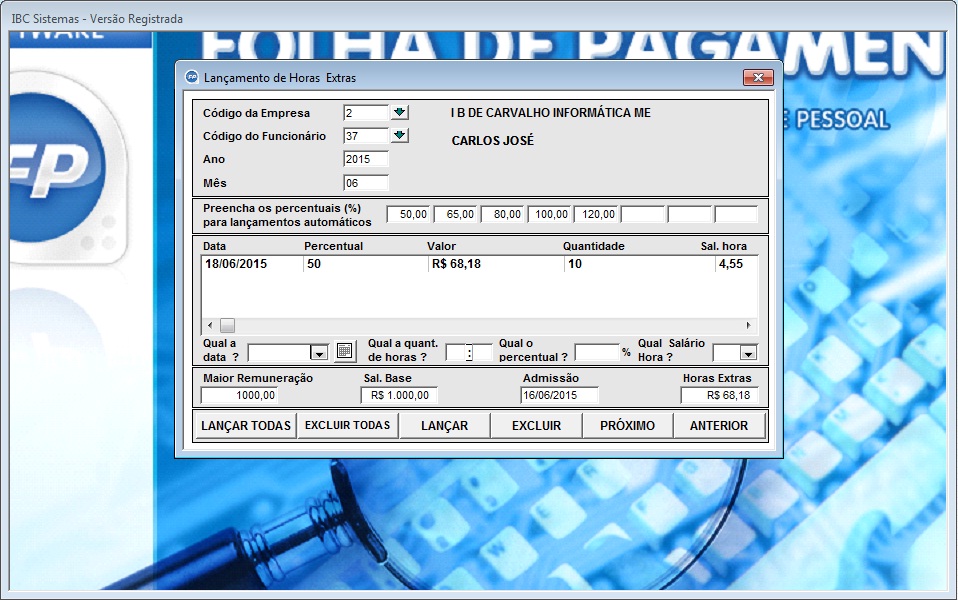The width and height of the screenshot is (958, 600).
Task: Click the dialog title bar FP icon
Action: click(x=192, y=77)
